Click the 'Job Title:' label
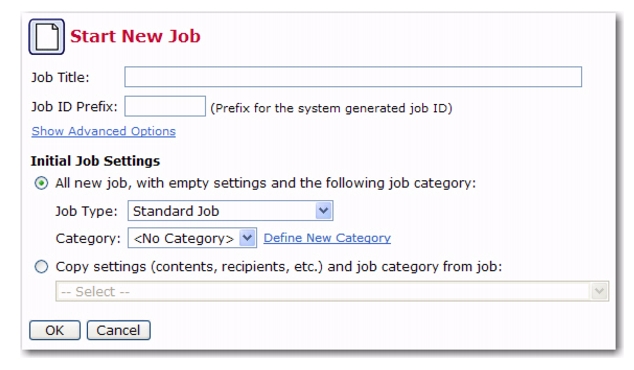Image resolution: width=634 pixels, height=370 pixels. [60, 77]
